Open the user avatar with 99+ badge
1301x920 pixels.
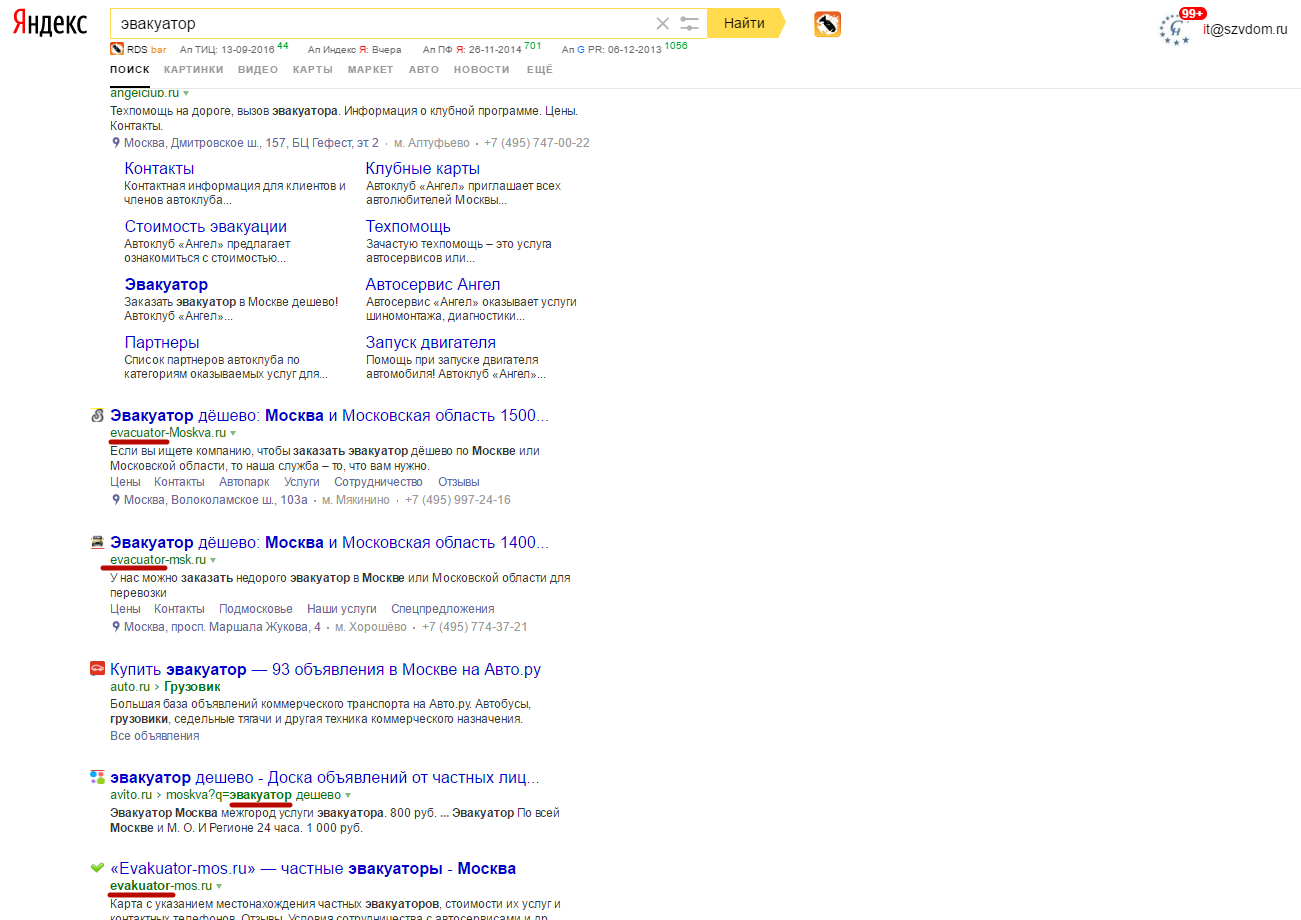pos(1174,29)
